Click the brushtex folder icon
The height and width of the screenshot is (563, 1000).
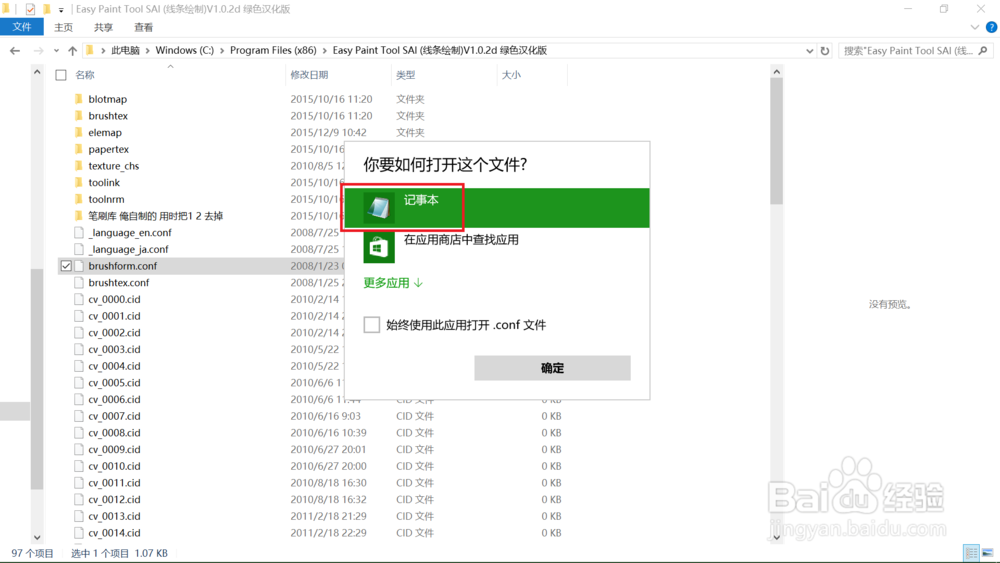[78, 115]
